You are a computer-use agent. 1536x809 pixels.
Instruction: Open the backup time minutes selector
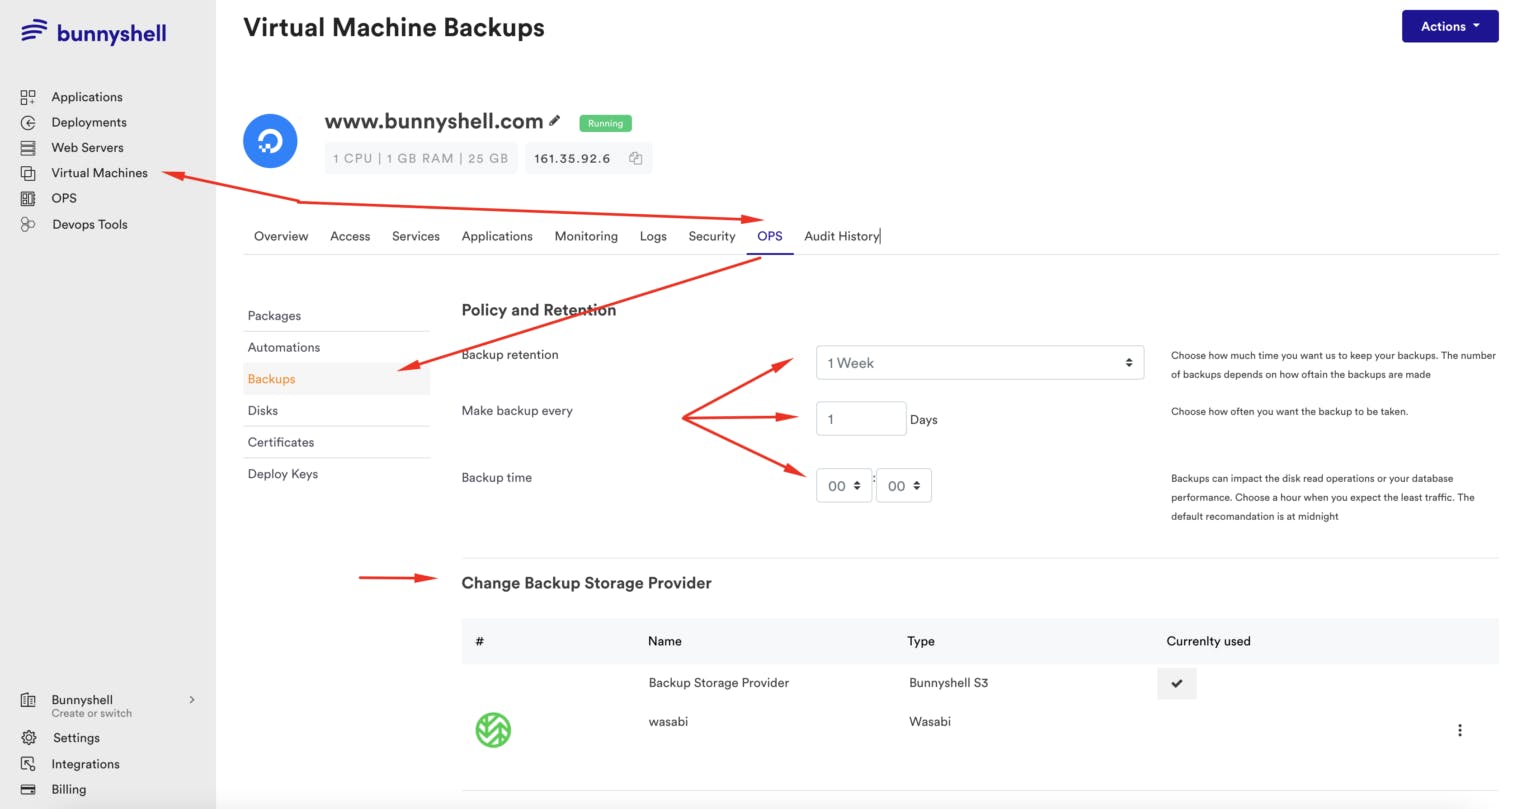[903, 486]
